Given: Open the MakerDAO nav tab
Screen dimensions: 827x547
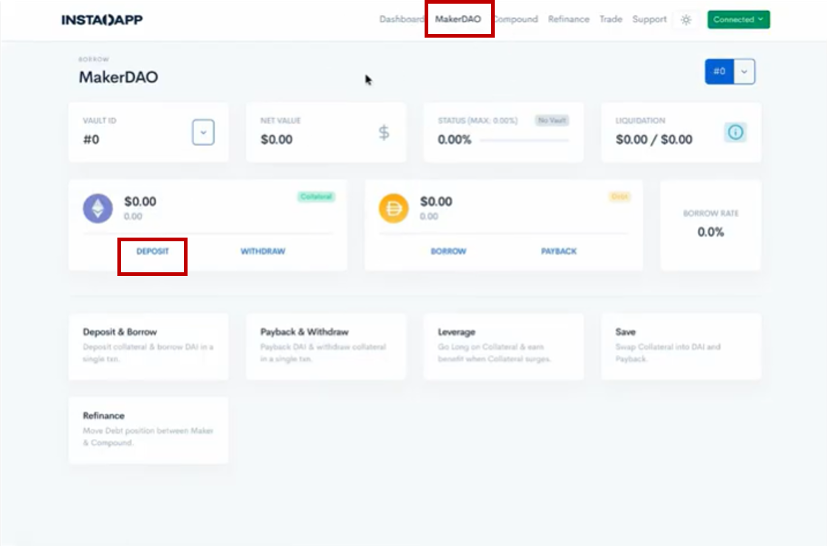Looking at the screenshot, I should (x=458, y=19).
